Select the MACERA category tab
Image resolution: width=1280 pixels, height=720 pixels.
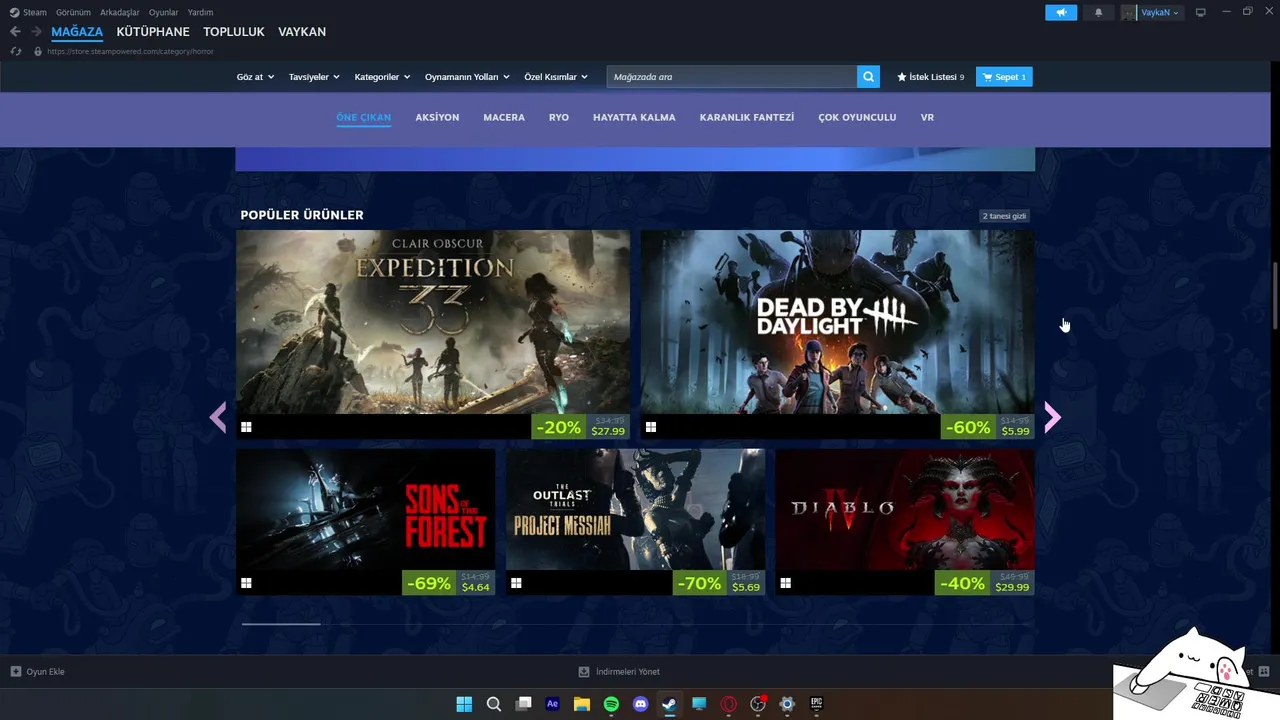tap(504, 117)
